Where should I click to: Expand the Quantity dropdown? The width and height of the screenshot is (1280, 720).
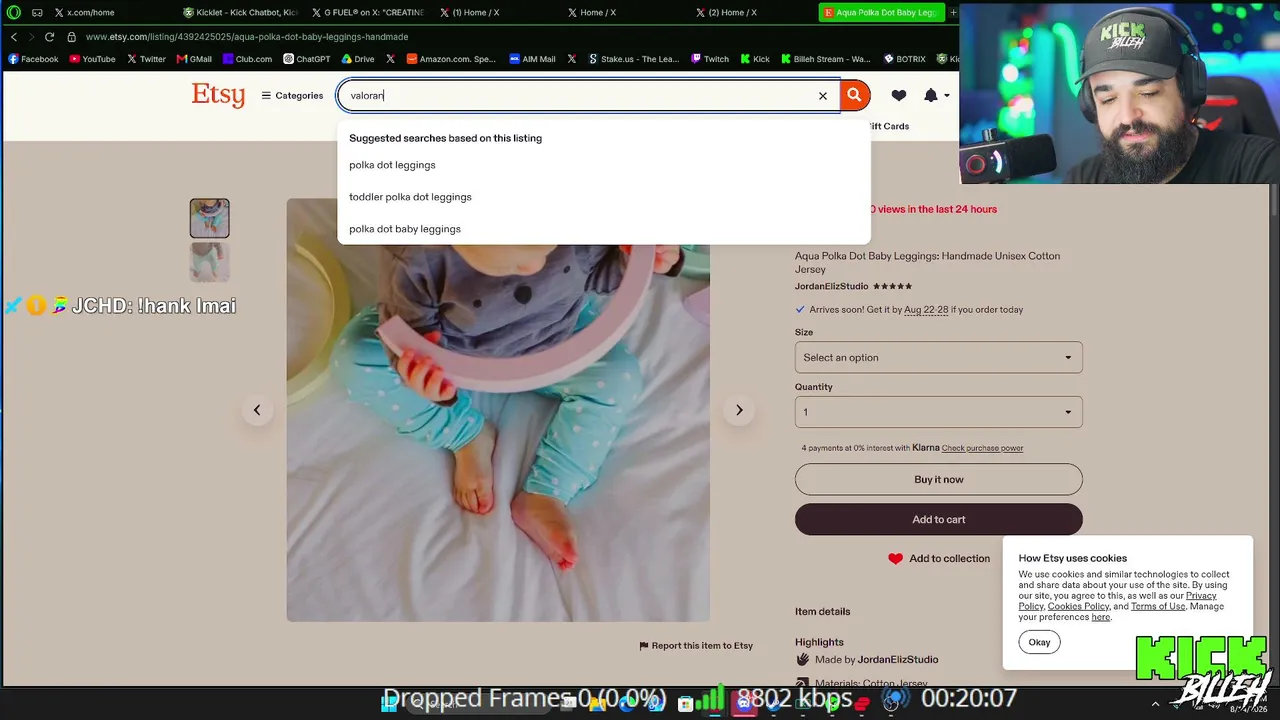(939, 412)
